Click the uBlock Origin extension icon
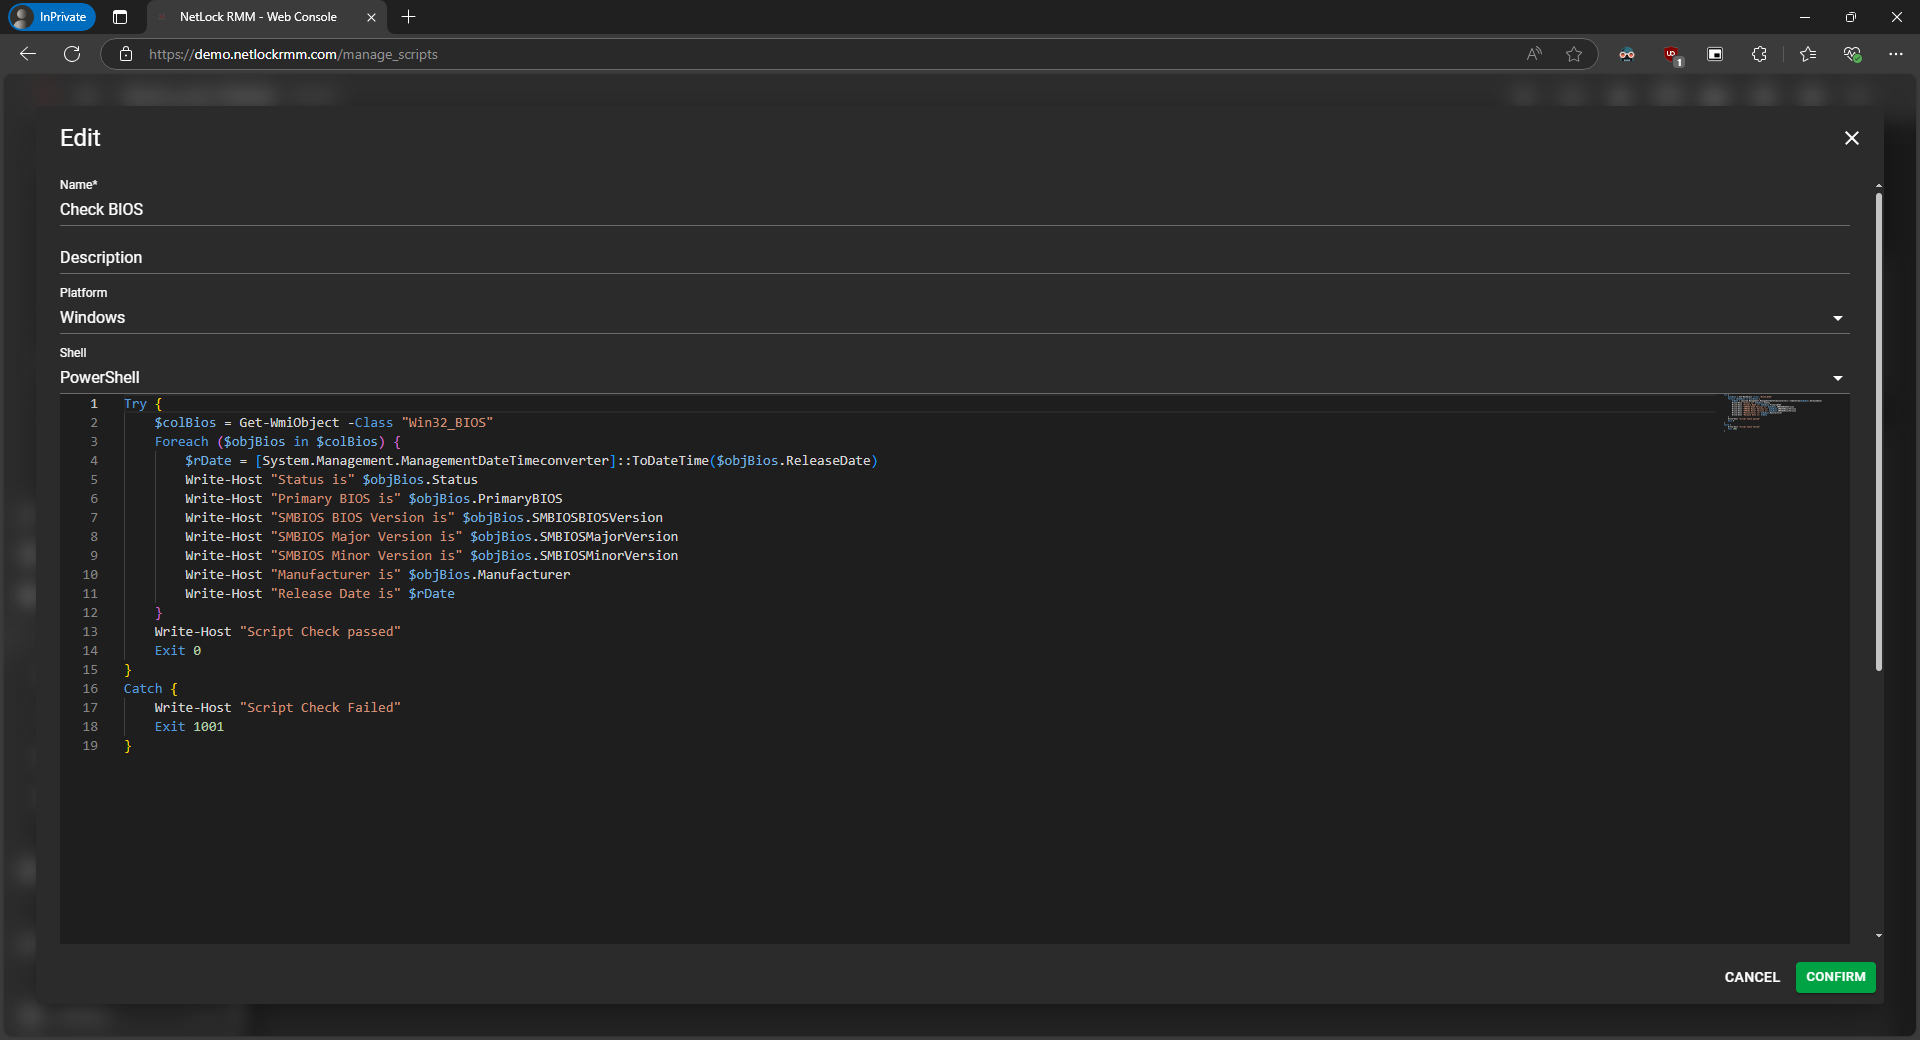Screen dimensions: 1920x1040 point(1671,54)
